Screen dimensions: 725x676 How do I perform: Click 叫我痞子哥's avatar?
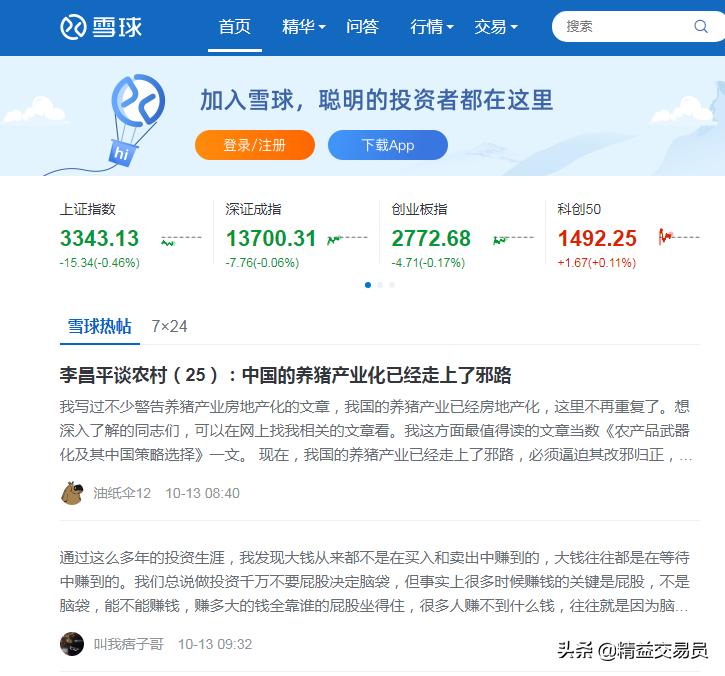pos(72,644)
